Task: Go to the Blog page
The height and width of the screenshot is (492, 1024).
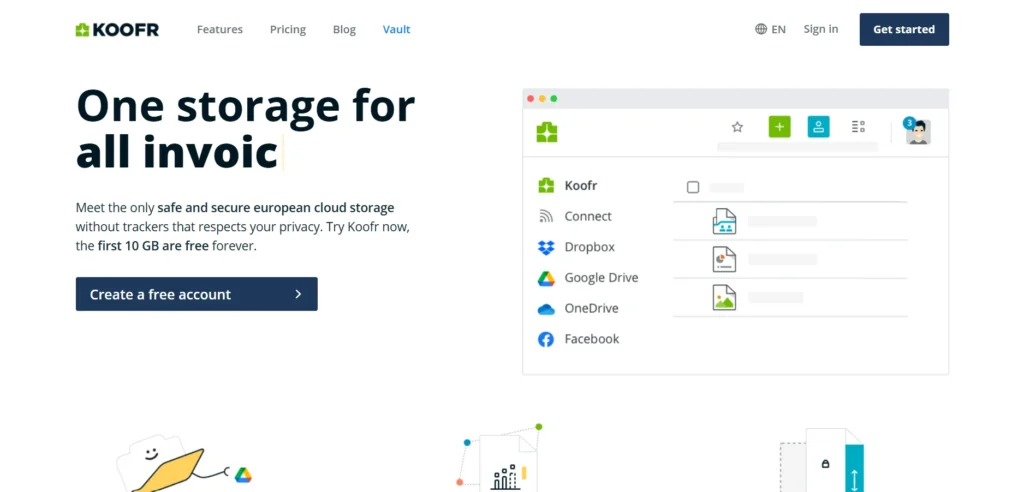Action: tap(344, 29)
